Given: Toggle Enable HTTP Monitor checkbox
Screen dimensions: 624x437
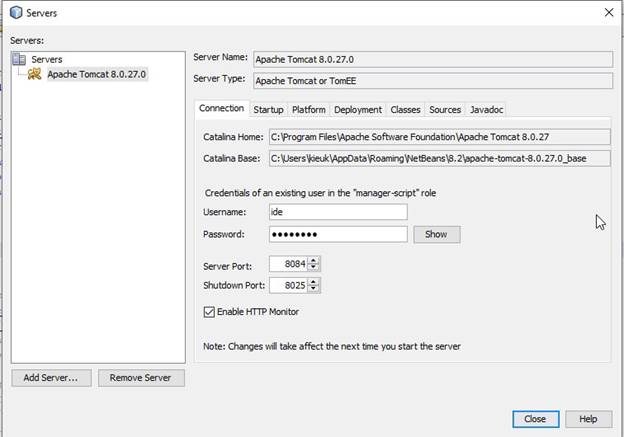Looking at the screenshot, I should coord(209,312).
